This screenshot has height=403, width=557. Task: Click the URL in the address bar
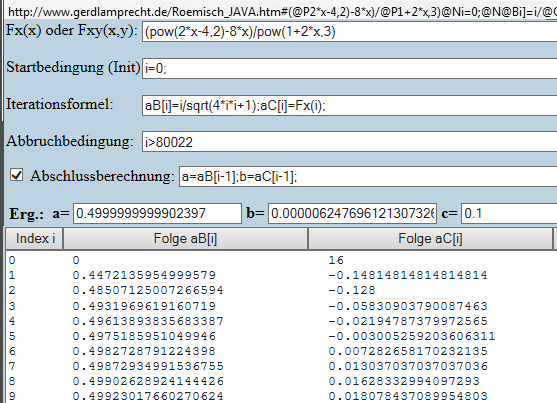(282, 12)
